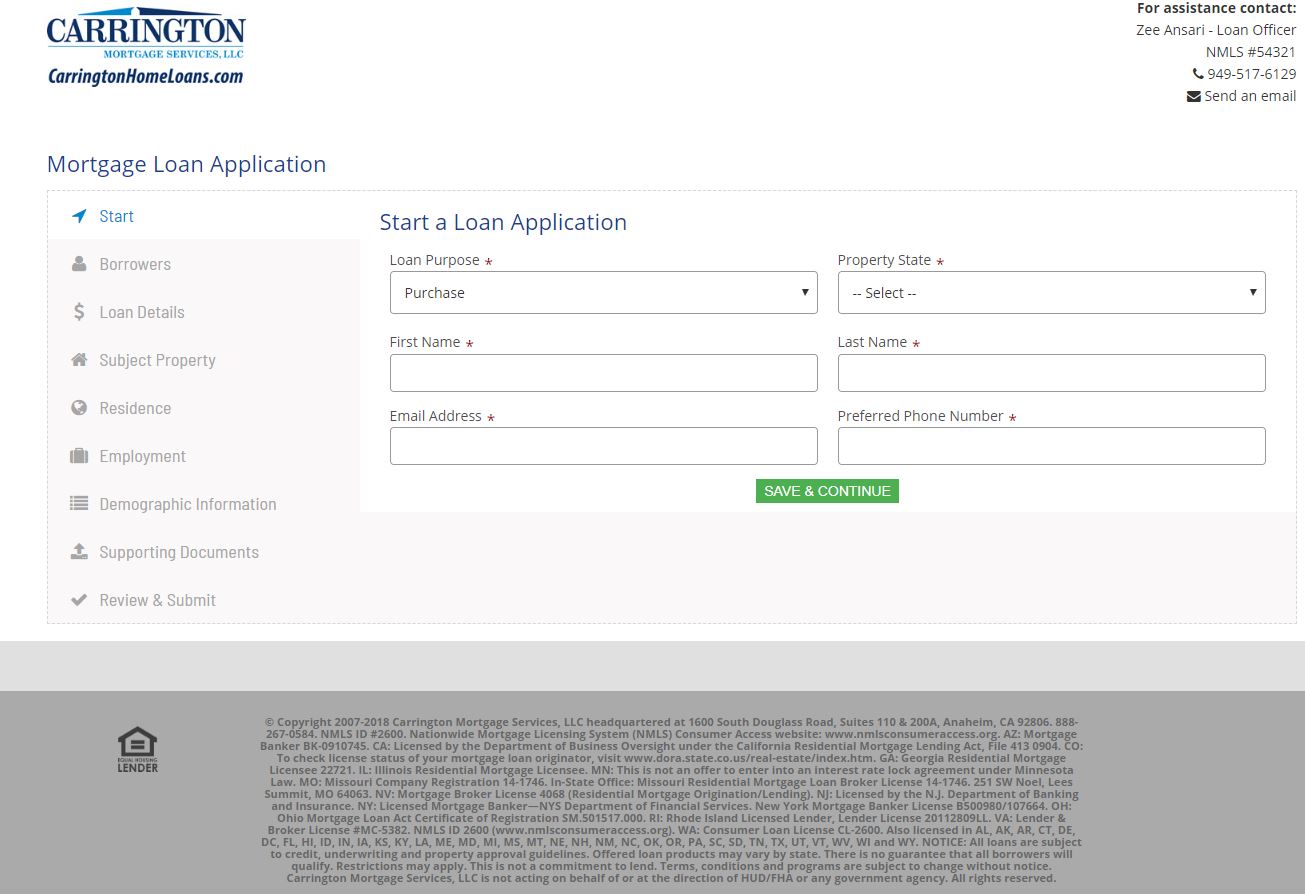Focus the Email Address field

(603, 446)
